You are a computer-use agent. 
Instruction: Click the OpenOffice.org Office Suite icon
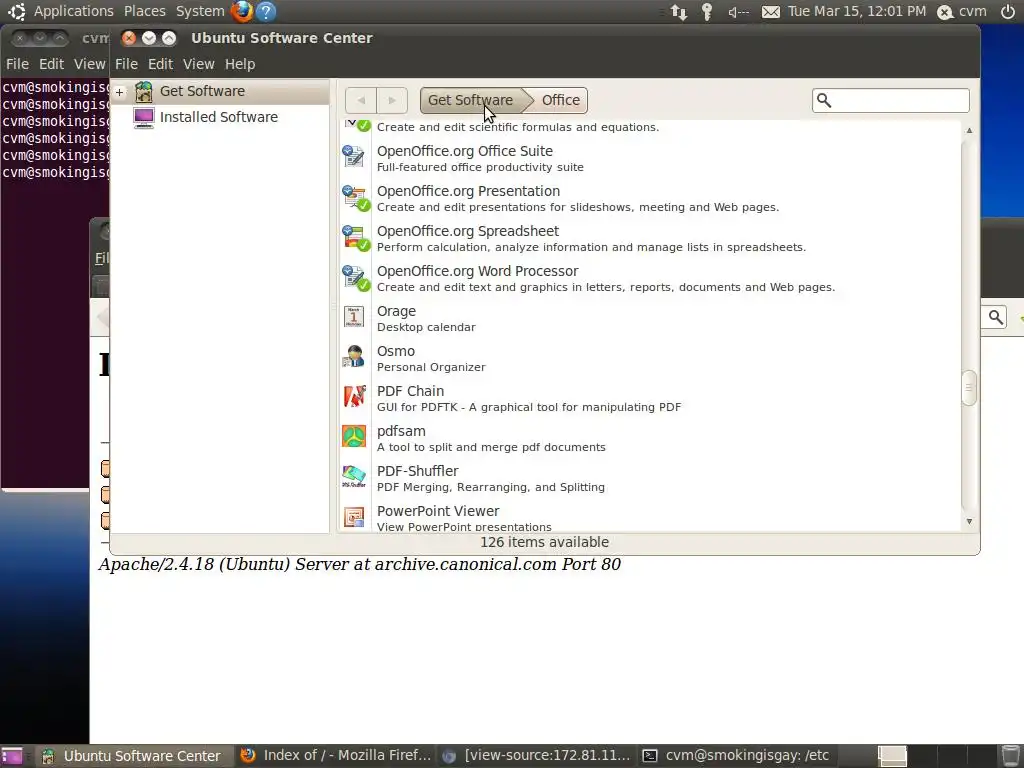pos(354,157)
